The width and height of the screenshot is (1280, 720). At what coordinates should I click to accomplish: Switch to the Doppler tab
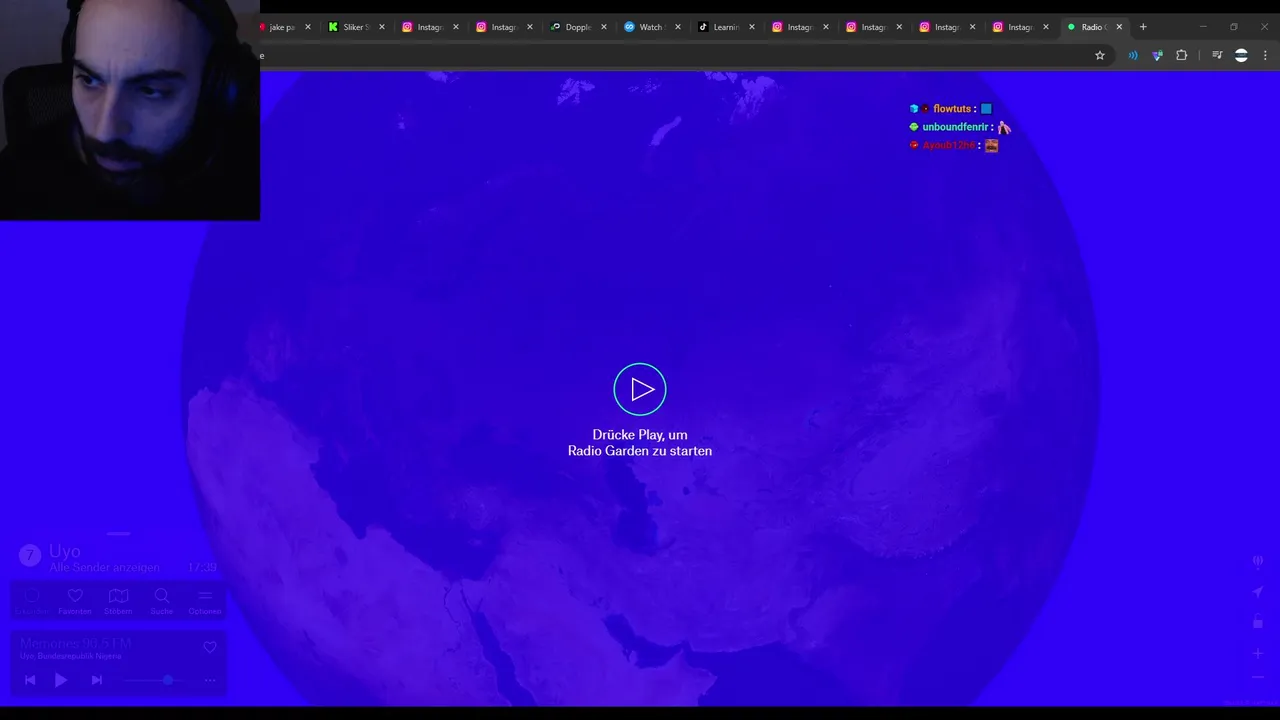coord(577,27)
